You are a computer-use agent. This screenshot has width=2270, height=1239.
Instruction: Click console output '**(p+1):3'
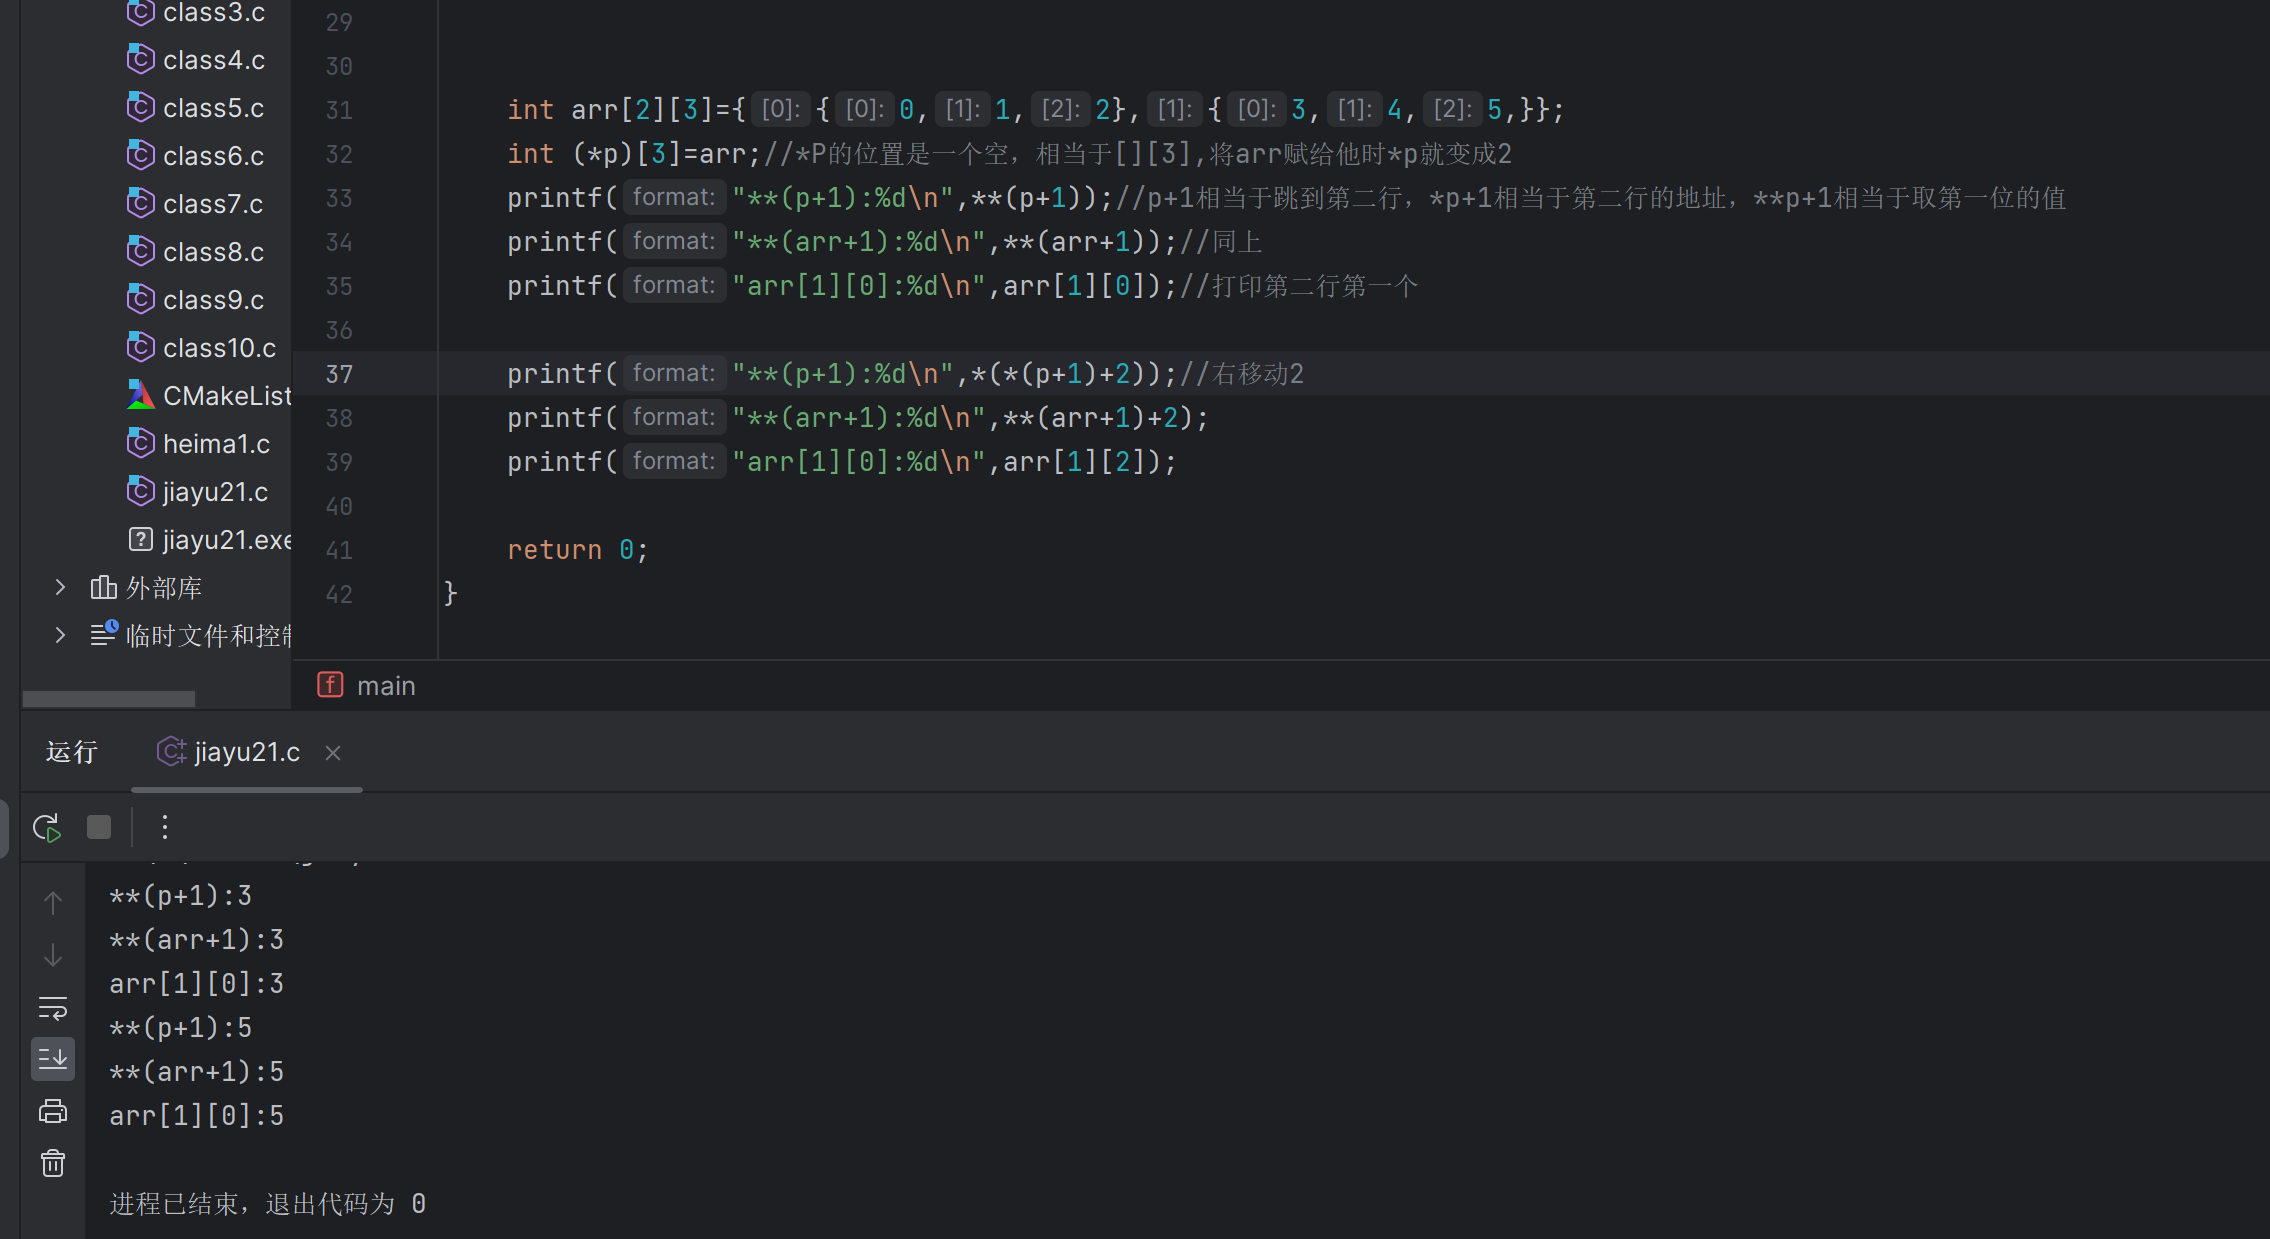pos(180,896)
